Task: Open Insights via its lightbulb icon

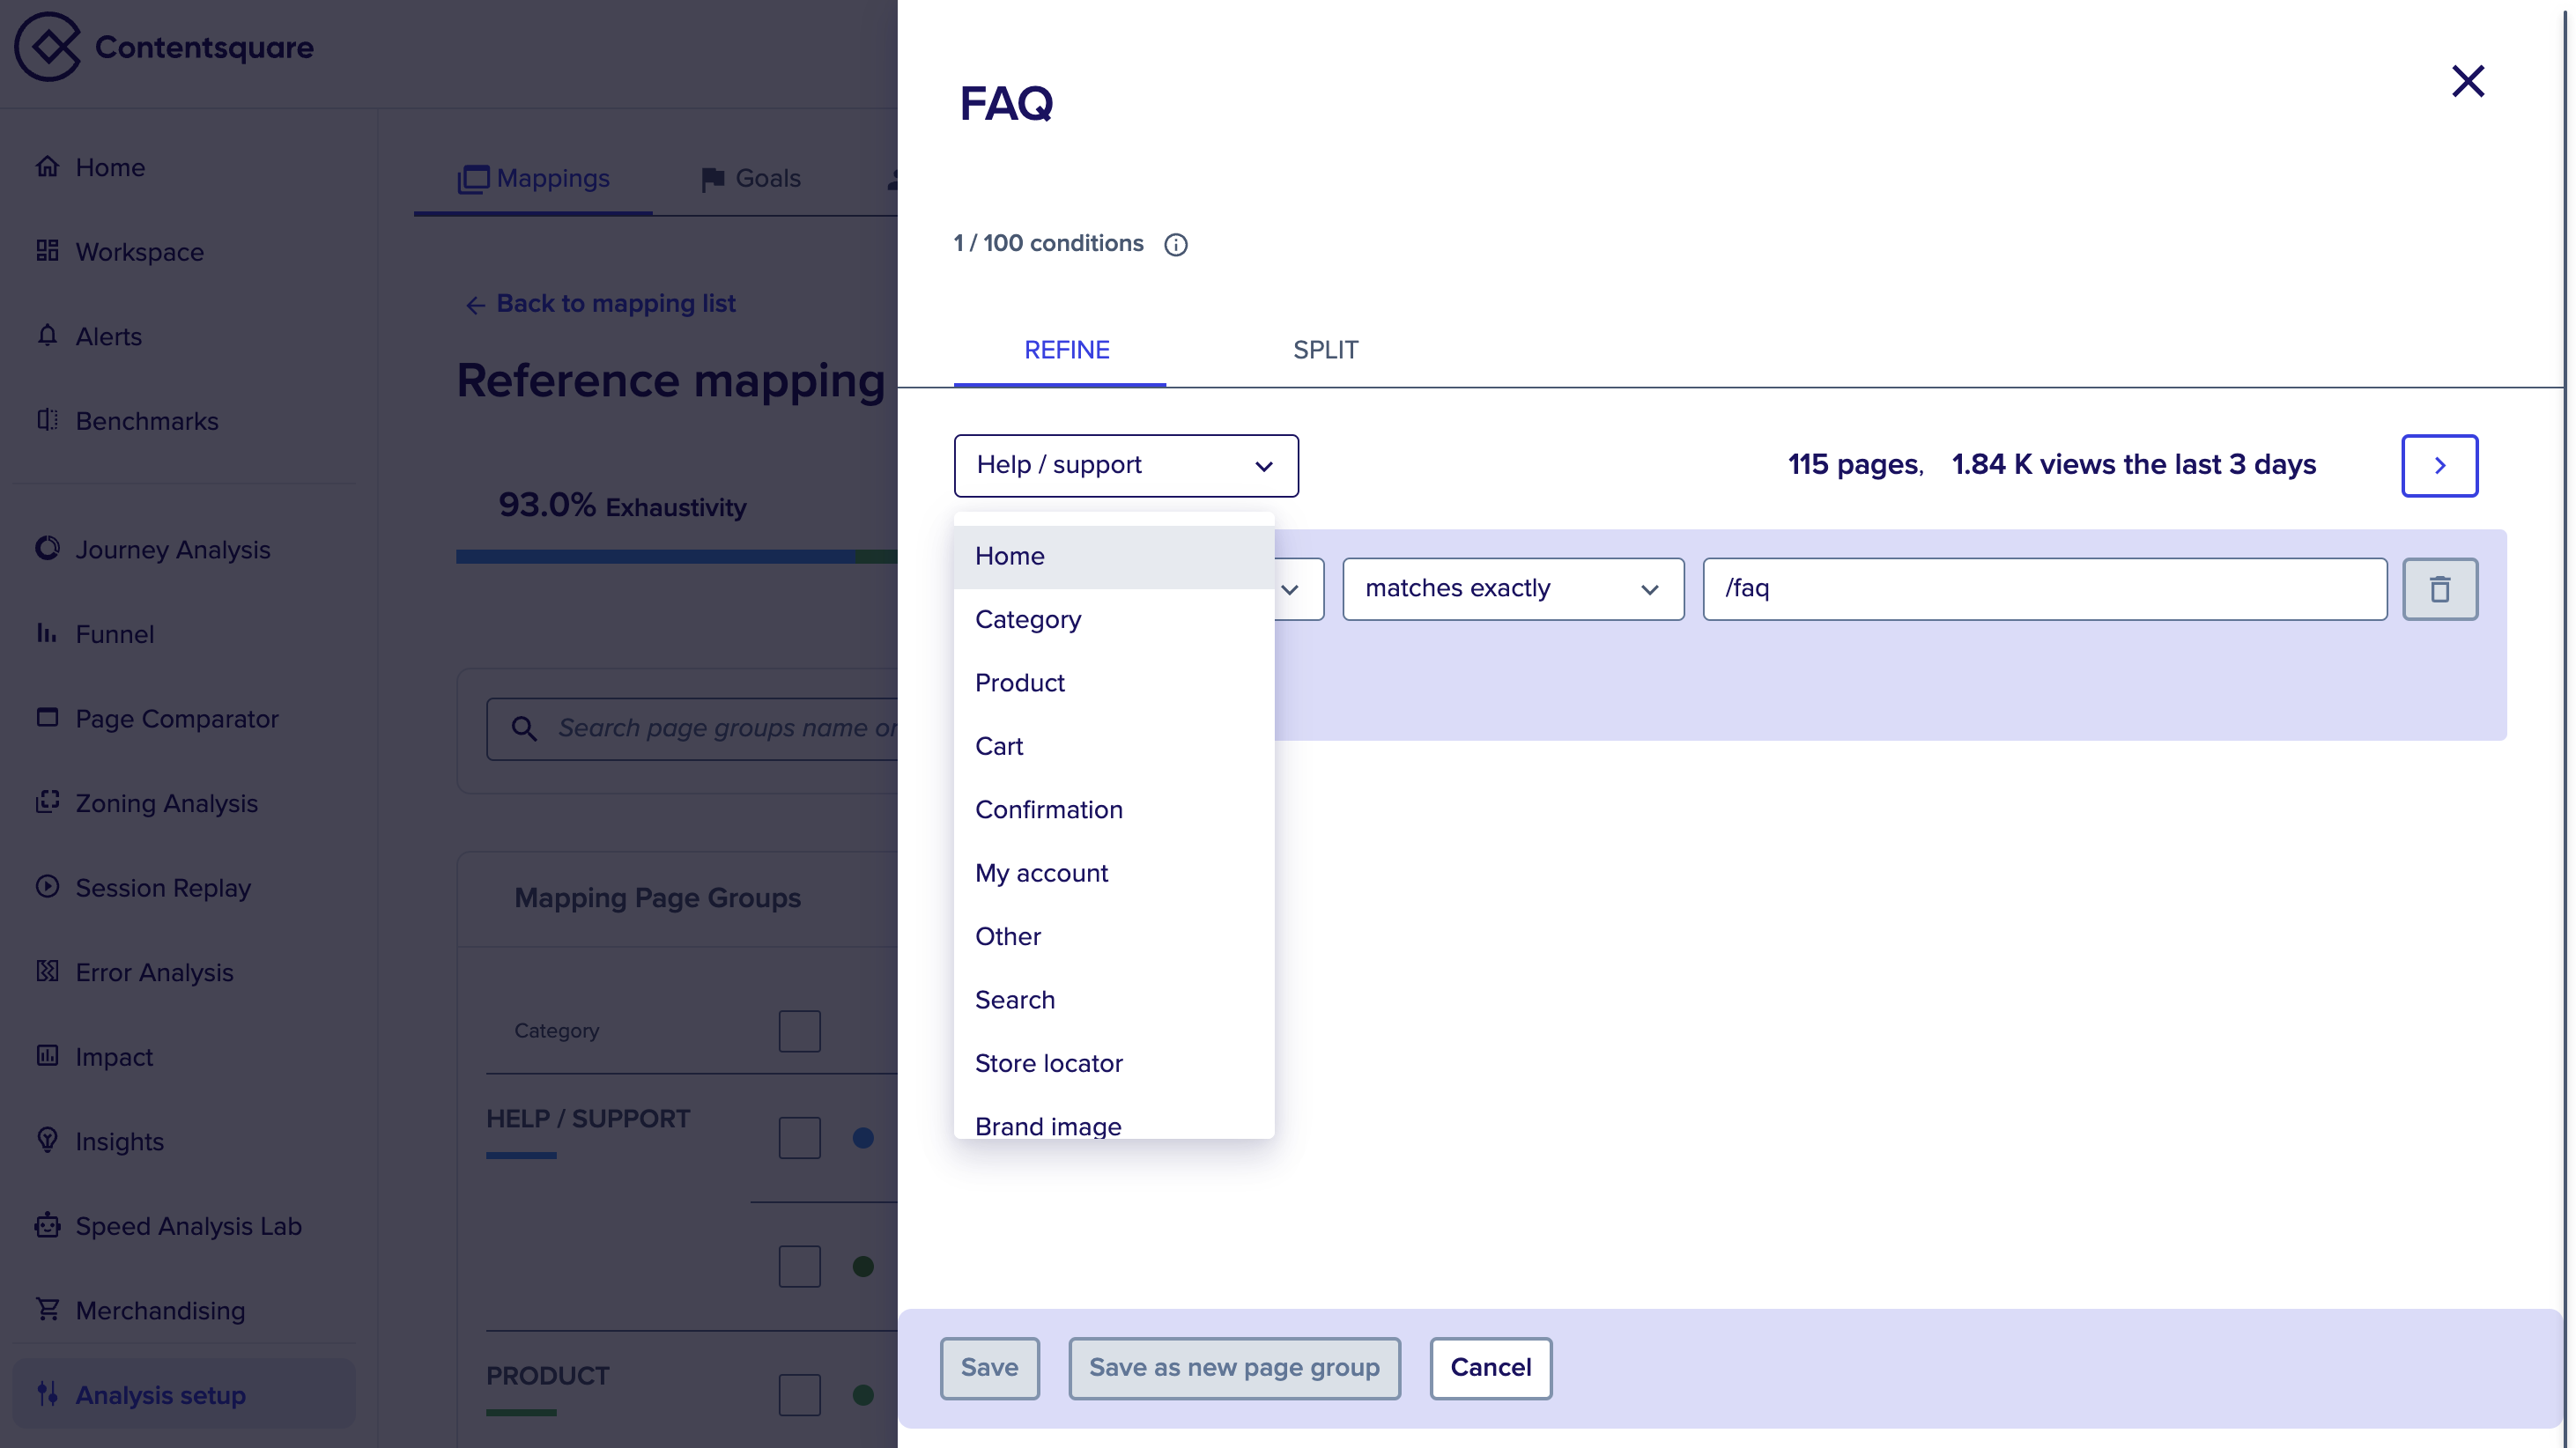Action: point(47,1140)
